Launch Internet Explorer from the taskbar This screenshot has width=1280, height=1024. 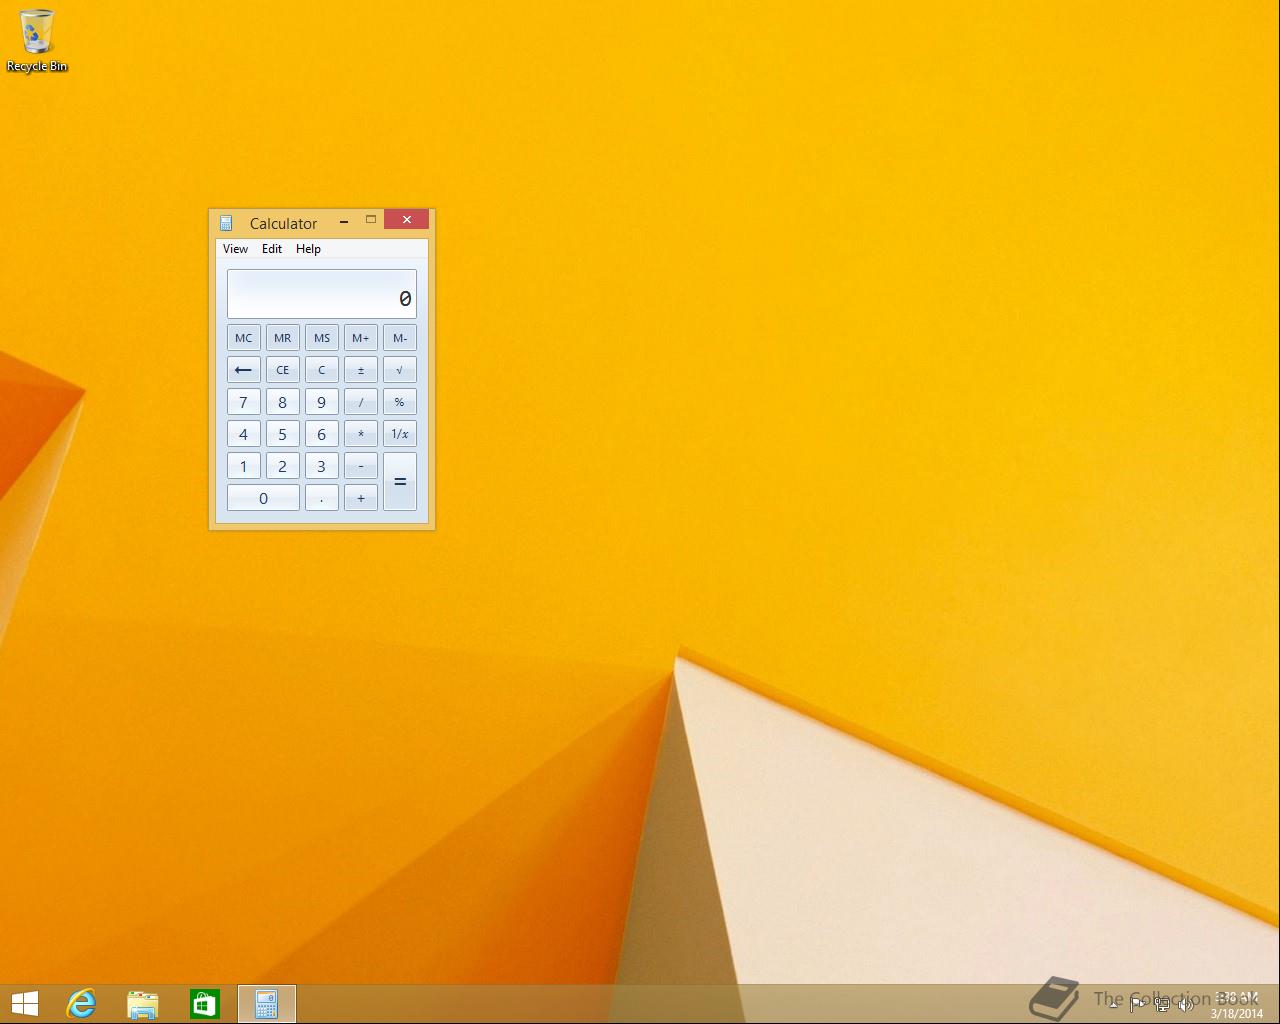81,1004
